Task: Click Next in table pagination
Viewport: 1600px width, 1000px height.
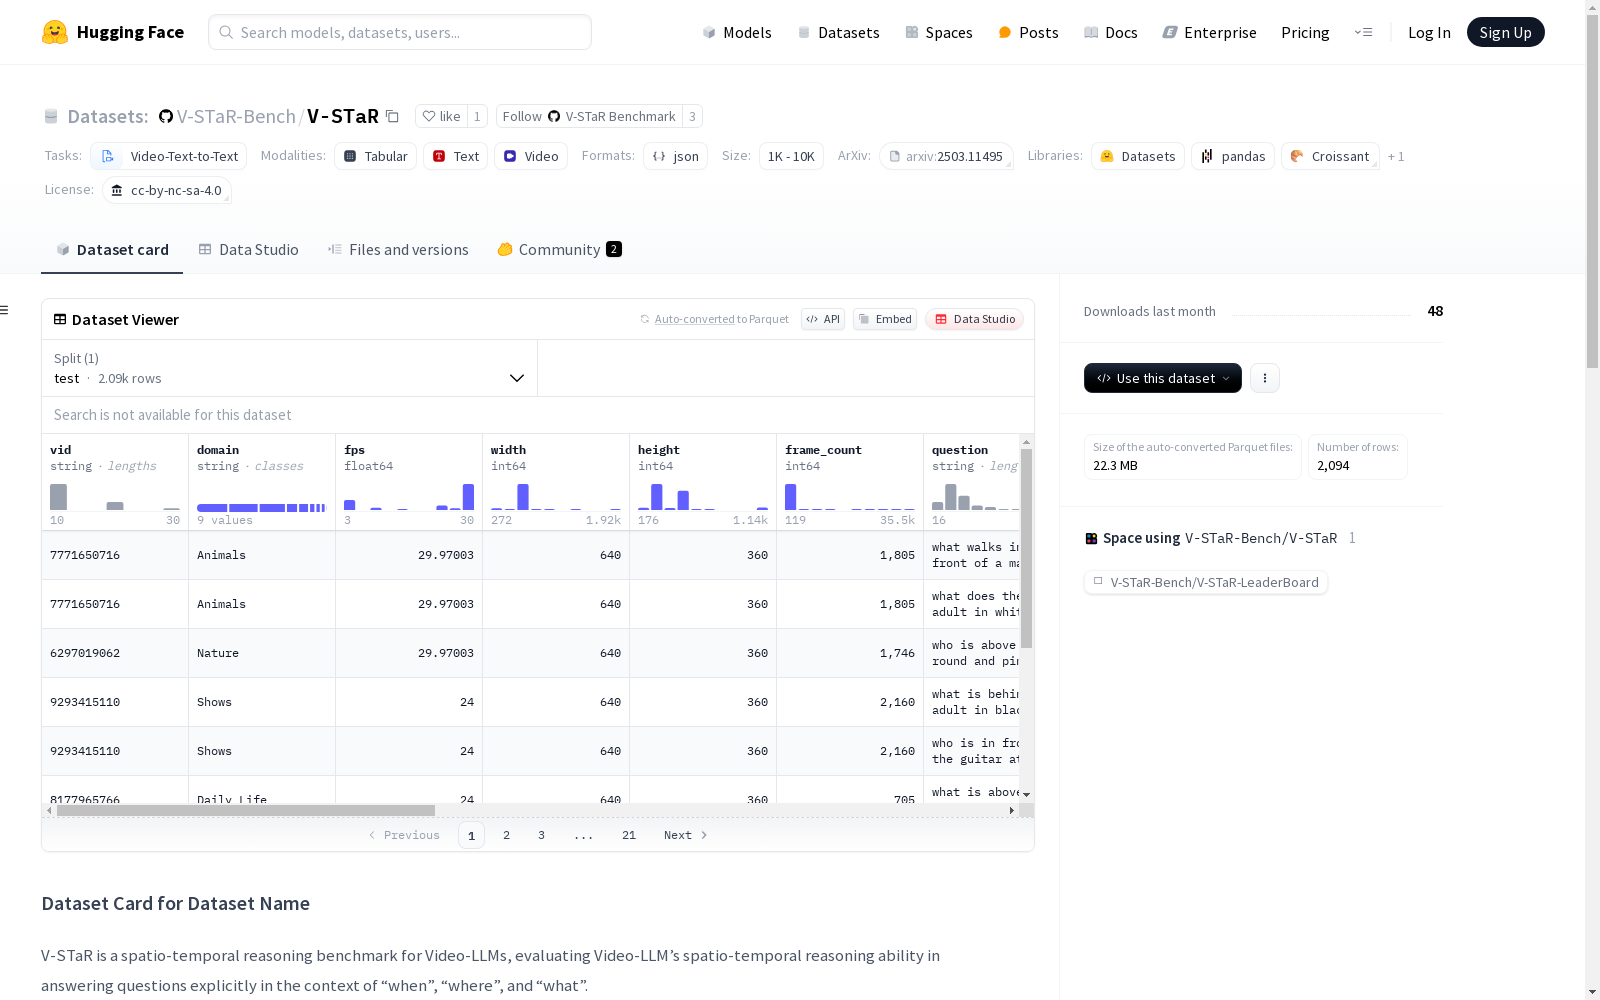Action: [x=686, y=835]
